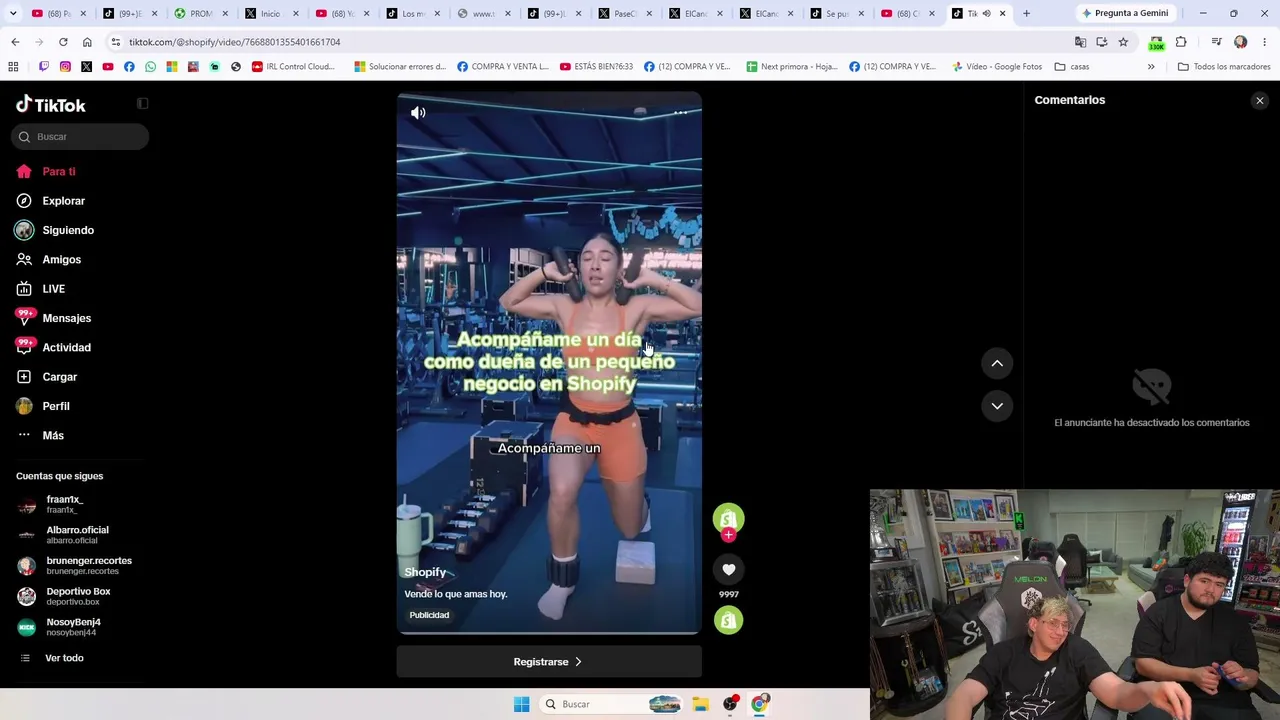View site information icon in the address bar
1280x720 pixels.
116,42
